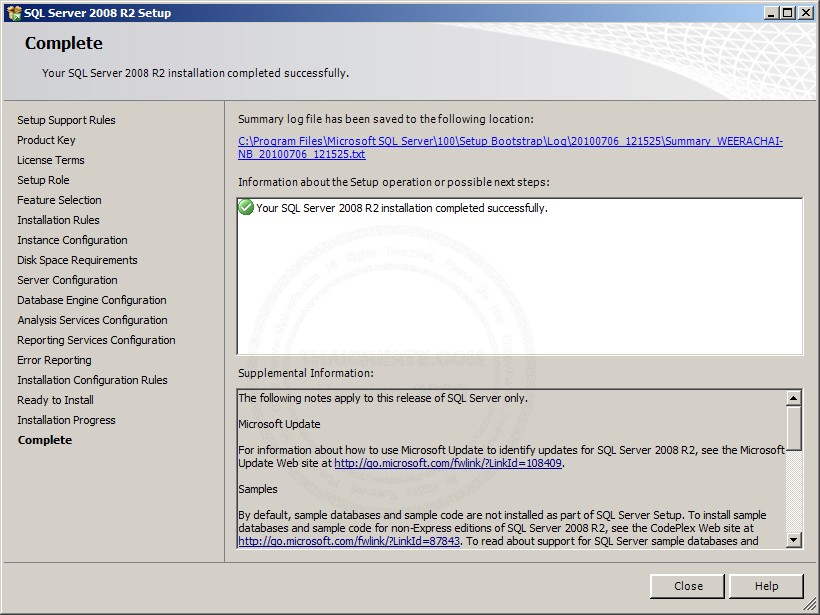Image resolution: width=820 pixels, height=615 pixels.
Task: Select Disk Space Requirements step
Action: pyautogui.click(x=77, y=260)
